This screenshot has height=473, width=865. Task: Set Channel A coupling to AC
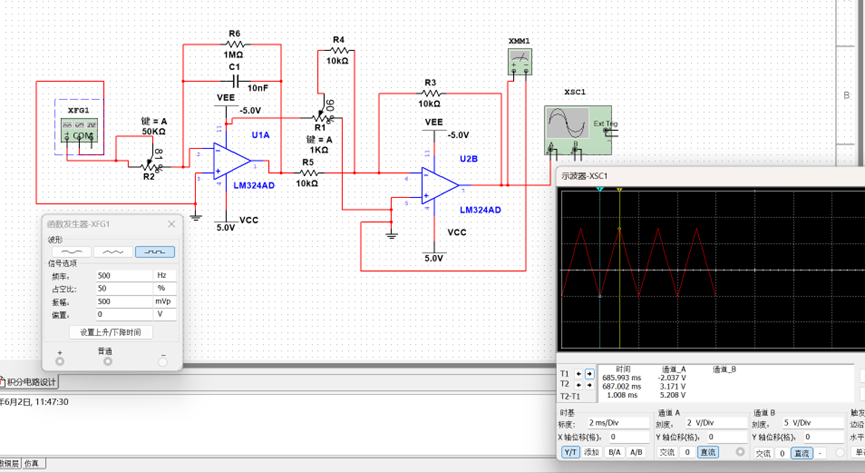[667, 452]
